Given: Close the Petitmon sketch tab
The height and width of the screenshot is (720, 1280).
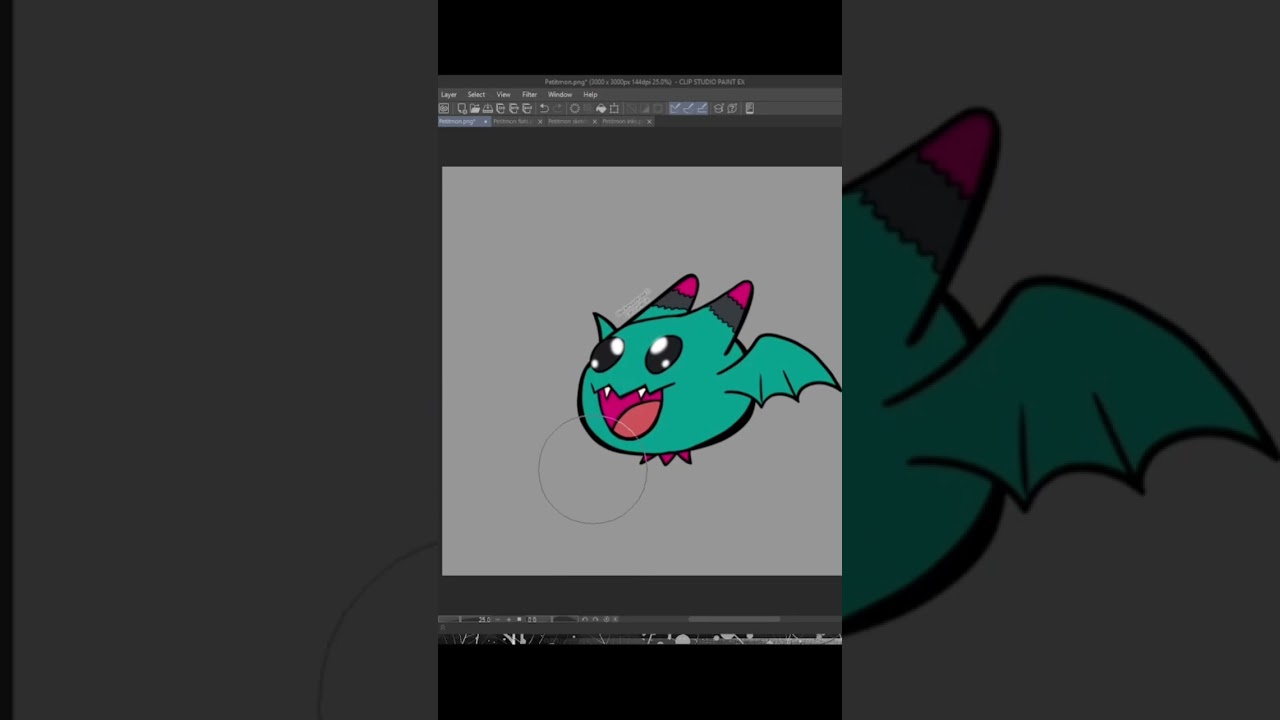Looking at the screenshot, I should click(x=594, y=121).
